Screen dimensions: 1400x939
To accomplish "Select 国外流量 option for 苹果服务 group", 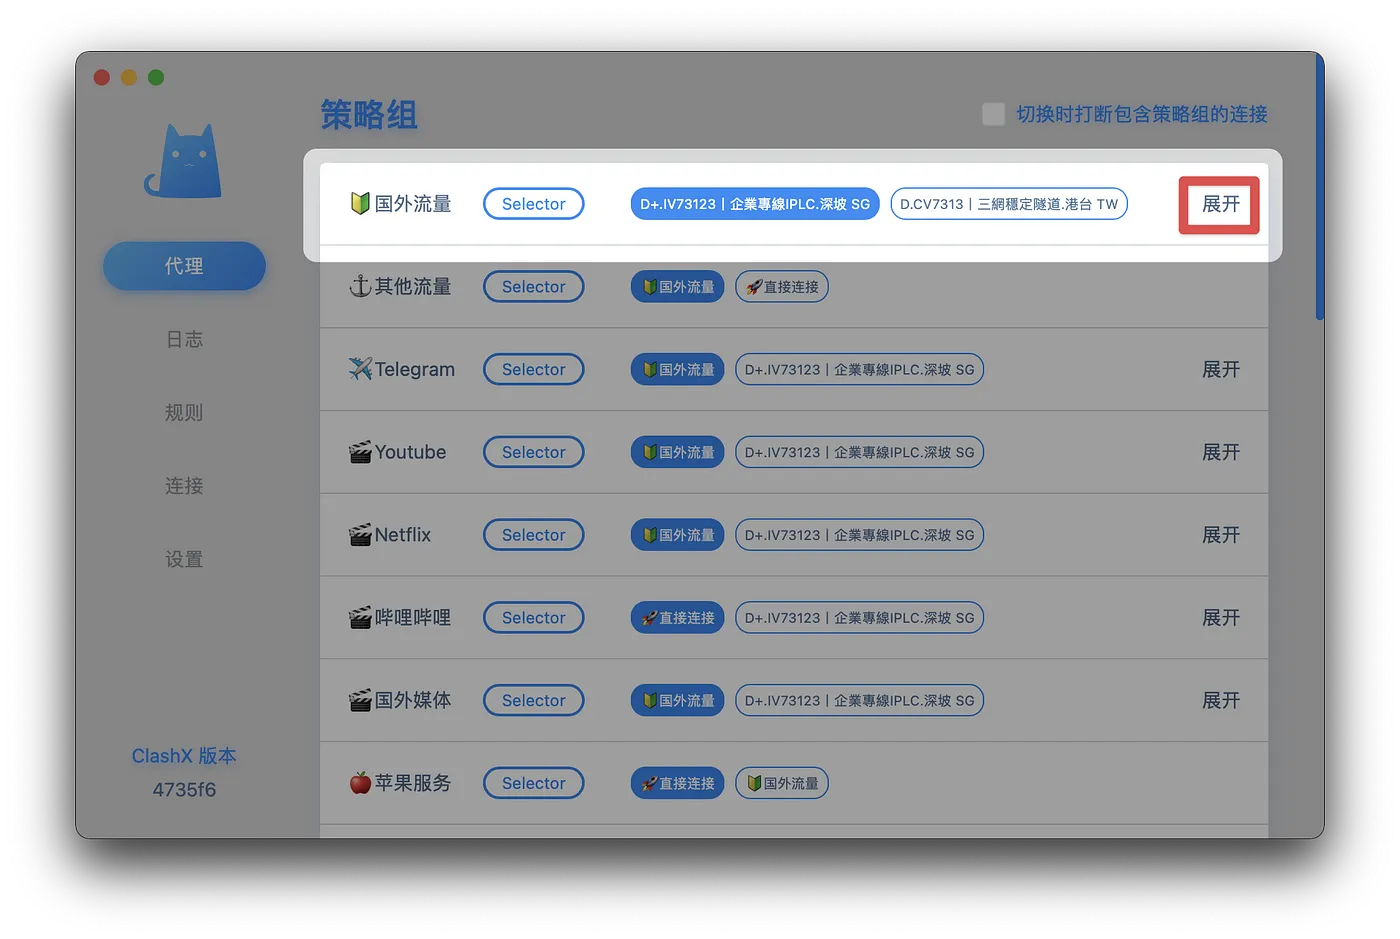I will tap(782, 783).
